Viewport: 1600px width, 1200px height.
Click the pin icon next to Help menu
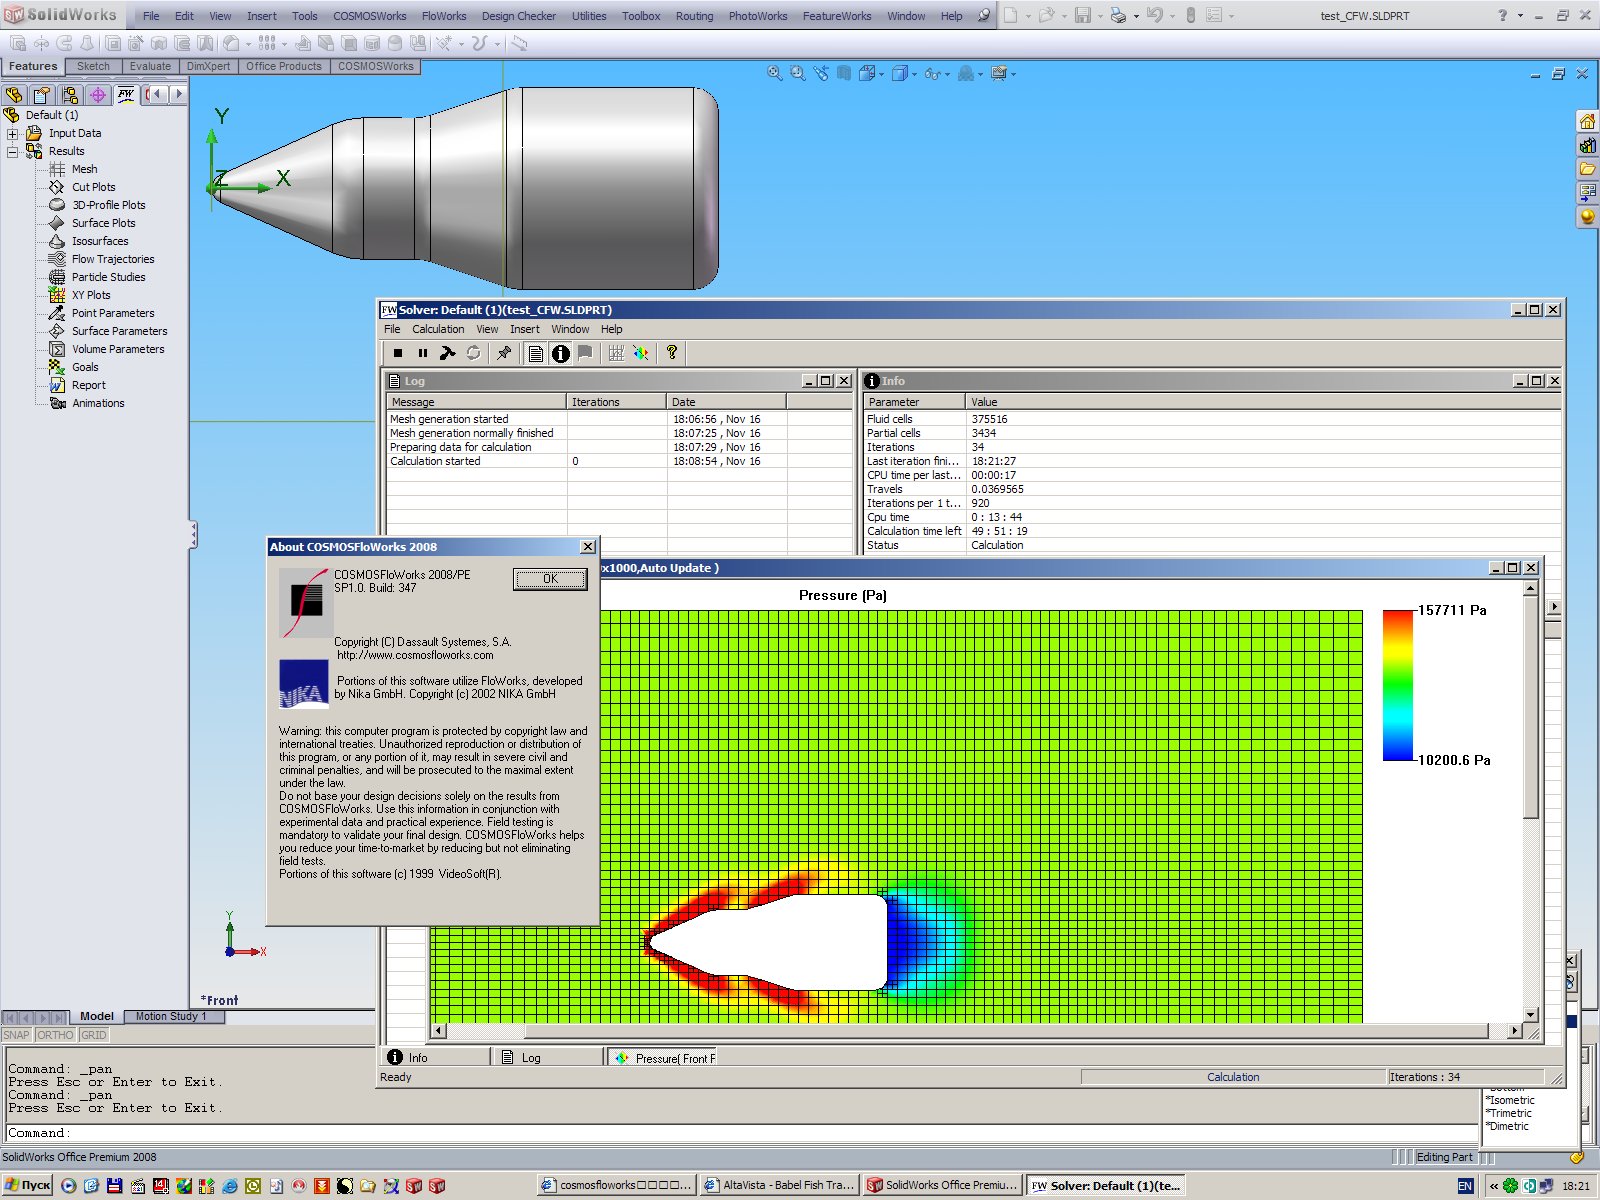click(984, 16)
